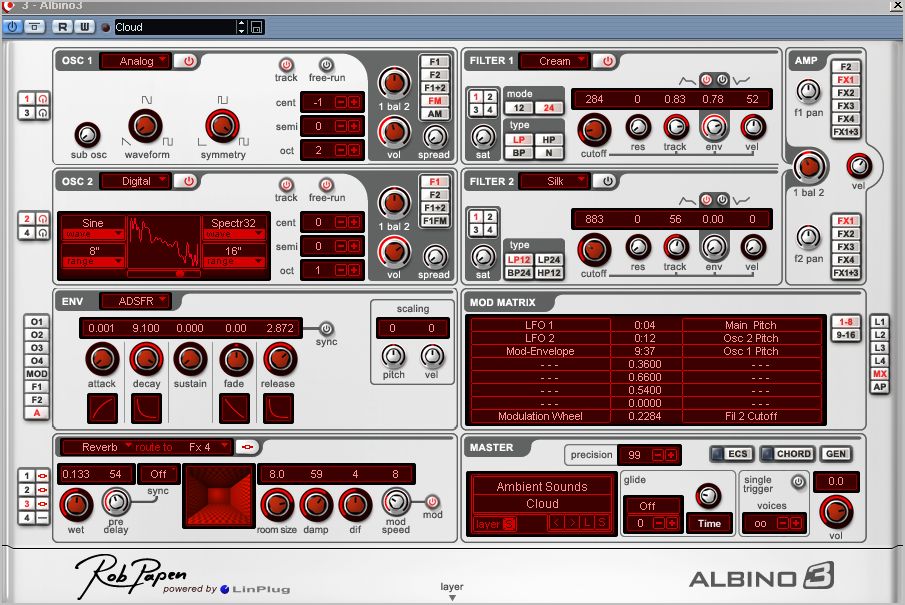Image resolution: width=905 pixels, height=605 pixels.
Task: Select the O1 envelope tab
Action: pyautogui.click(x=36, y=322)
